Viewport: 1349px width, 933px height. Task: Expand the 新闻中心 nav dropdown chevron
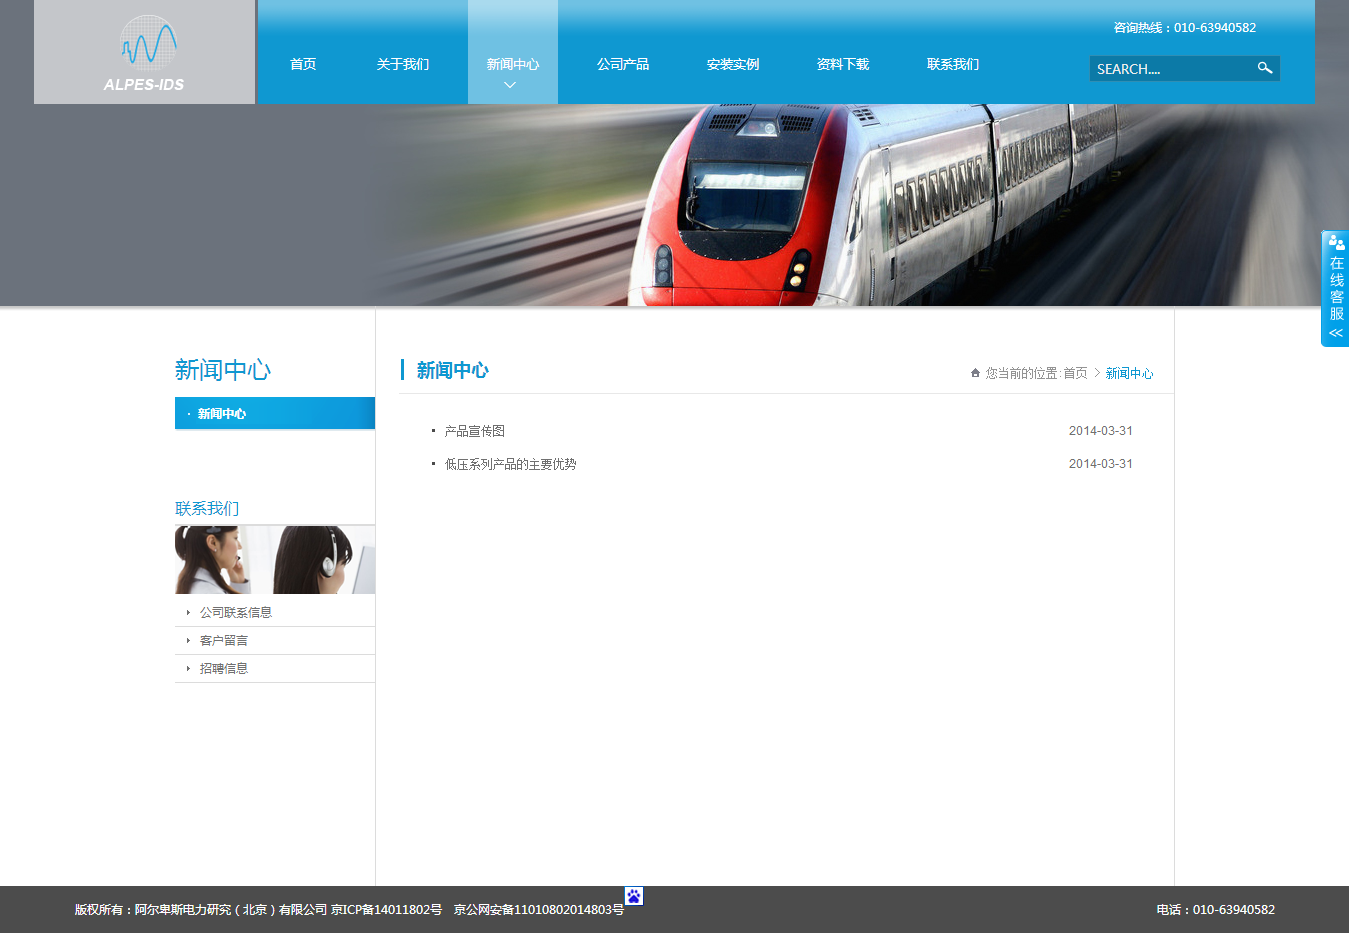click(x=510, y=85)
